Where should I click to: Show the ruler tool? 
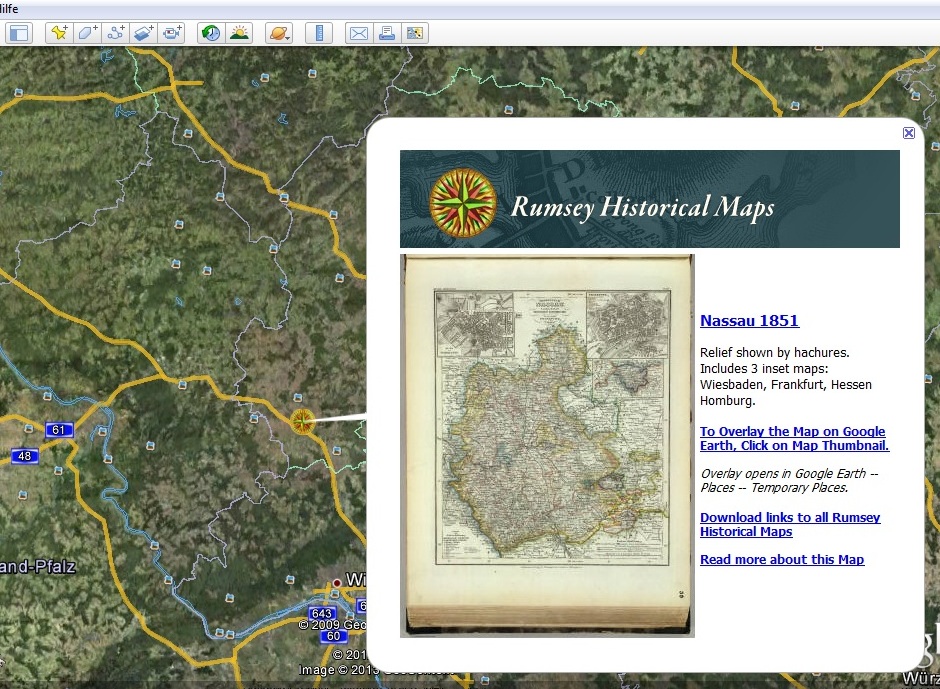tap(319, 33)
